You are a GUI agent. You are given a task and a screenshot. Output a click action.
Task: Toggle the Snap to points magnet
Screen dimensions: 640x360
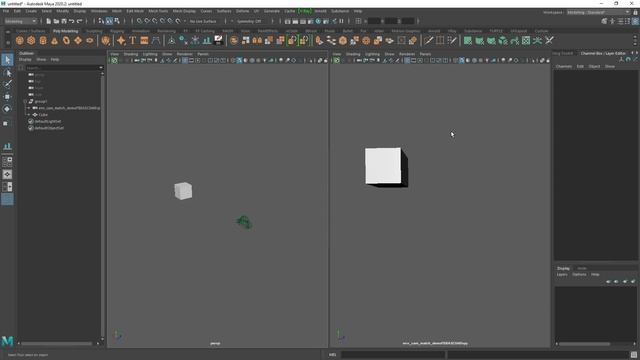pyautogui.click(x=155, y=21)
